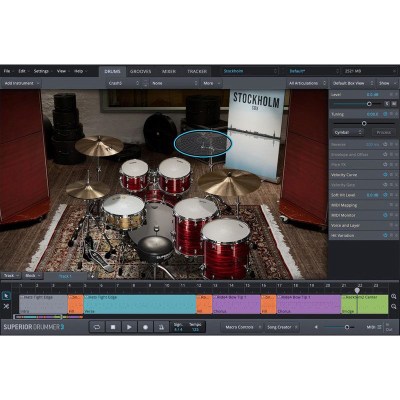Click the MIDI In/Out icon in bottom bar
Image resolution: width=400 pixels, height=400 pixels.
(x=389, y=327)
